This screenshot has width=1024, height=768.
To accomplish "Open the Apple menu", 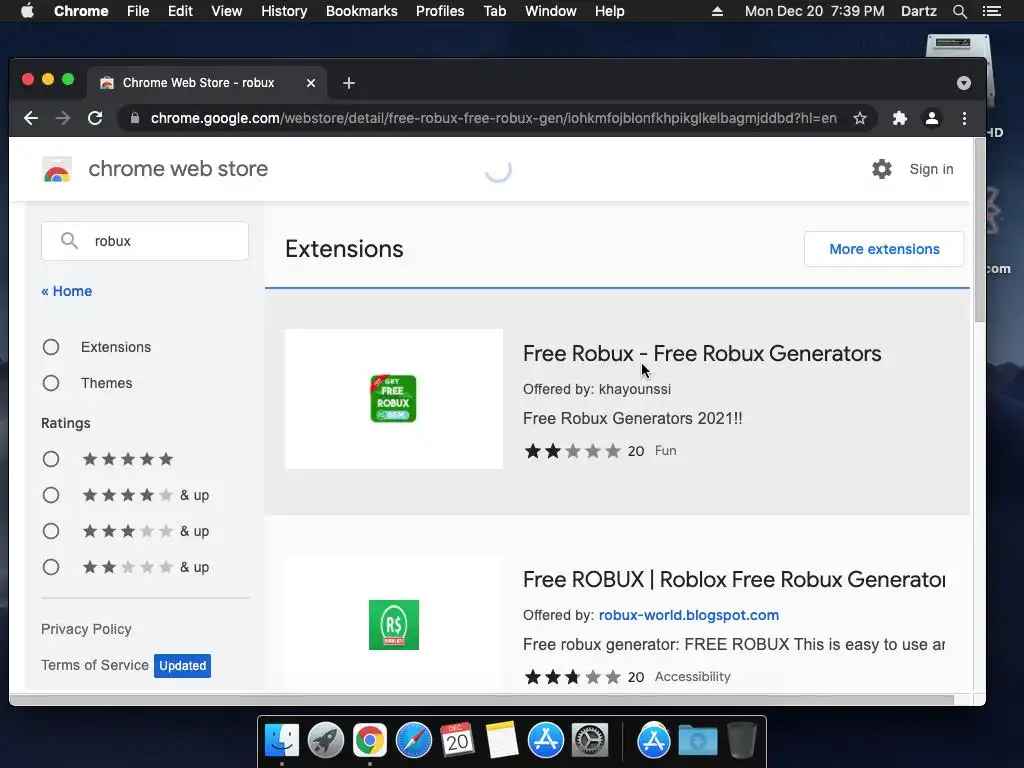I will [27, 10].
